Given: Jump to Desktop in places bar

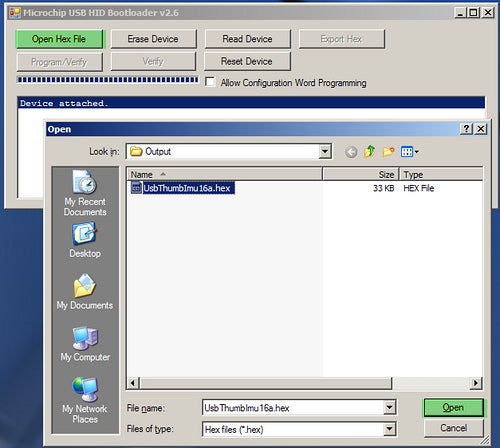Looking at the screenshot, I should pos(85,241).
